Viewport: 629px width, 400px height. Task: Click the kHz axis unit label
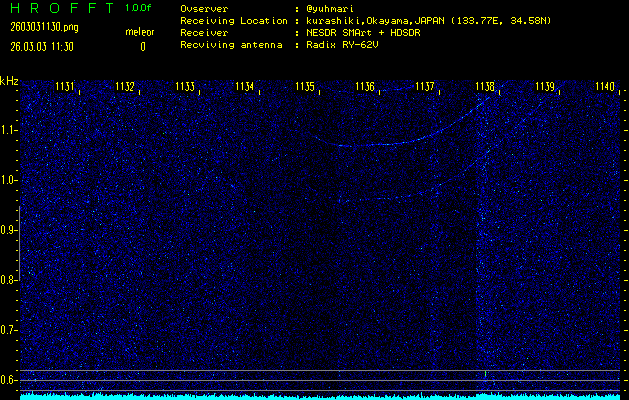click(x=9, y=81)
